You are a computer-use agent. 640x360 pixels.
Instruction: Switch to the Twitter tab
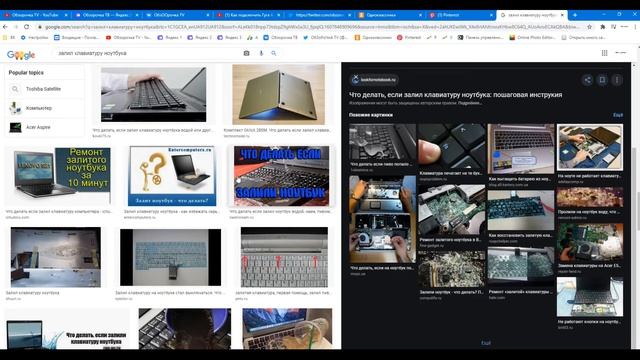click(x=319, y=15)
